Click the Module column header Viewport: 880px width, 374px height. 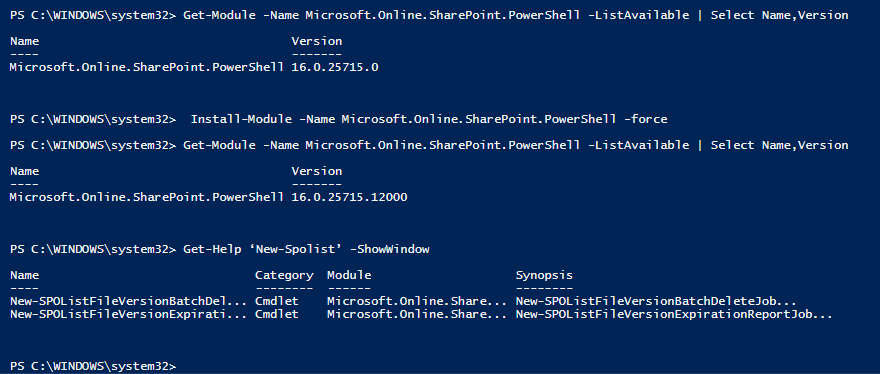coord(349,275)
